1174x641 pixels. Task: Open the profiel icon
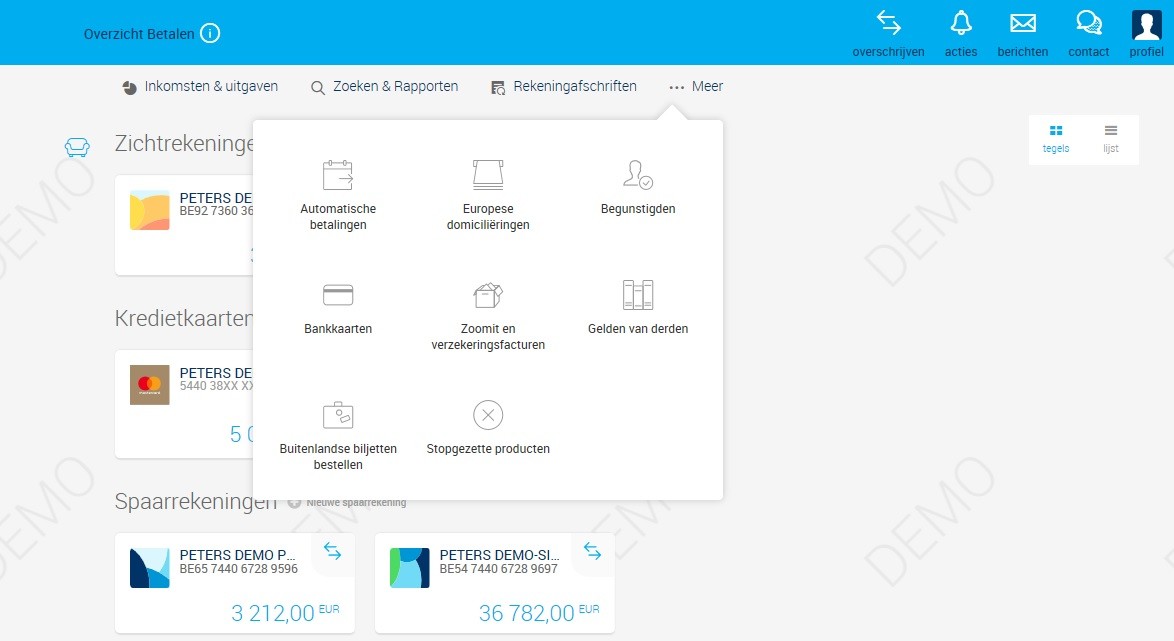click(x=1145, y=23)
